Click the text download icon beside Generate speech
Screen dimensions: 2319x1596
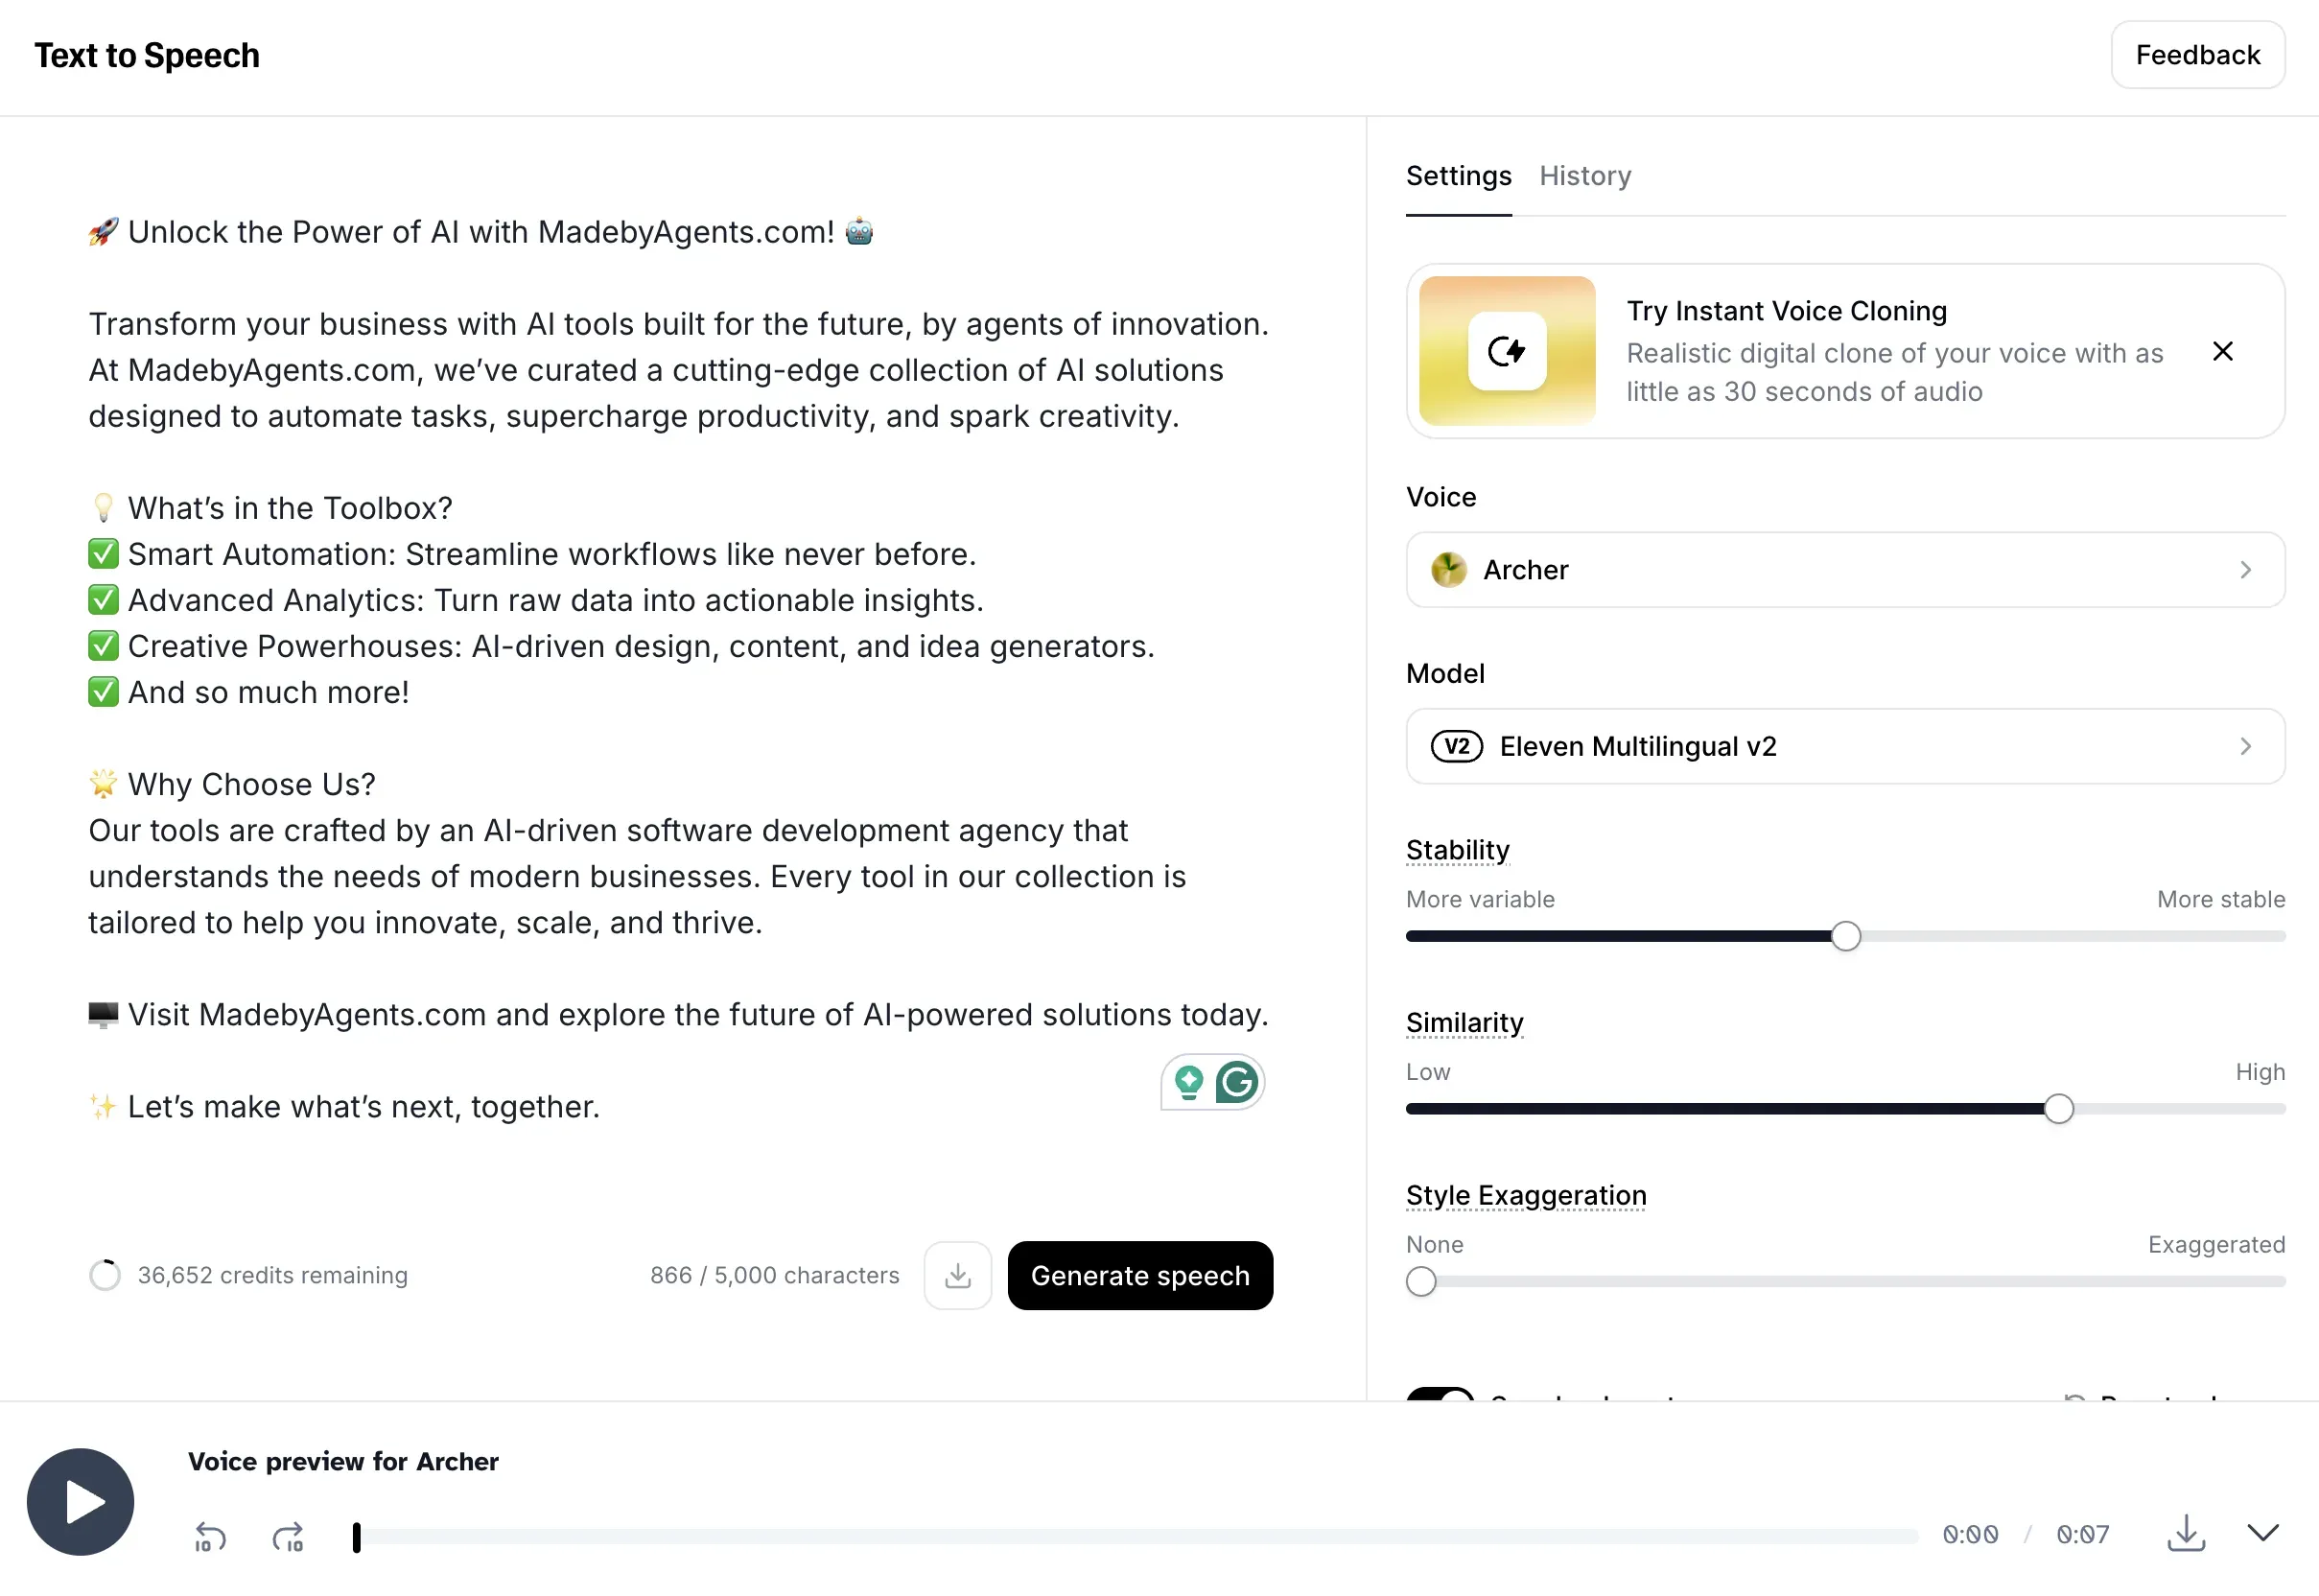click(957, 1275)
